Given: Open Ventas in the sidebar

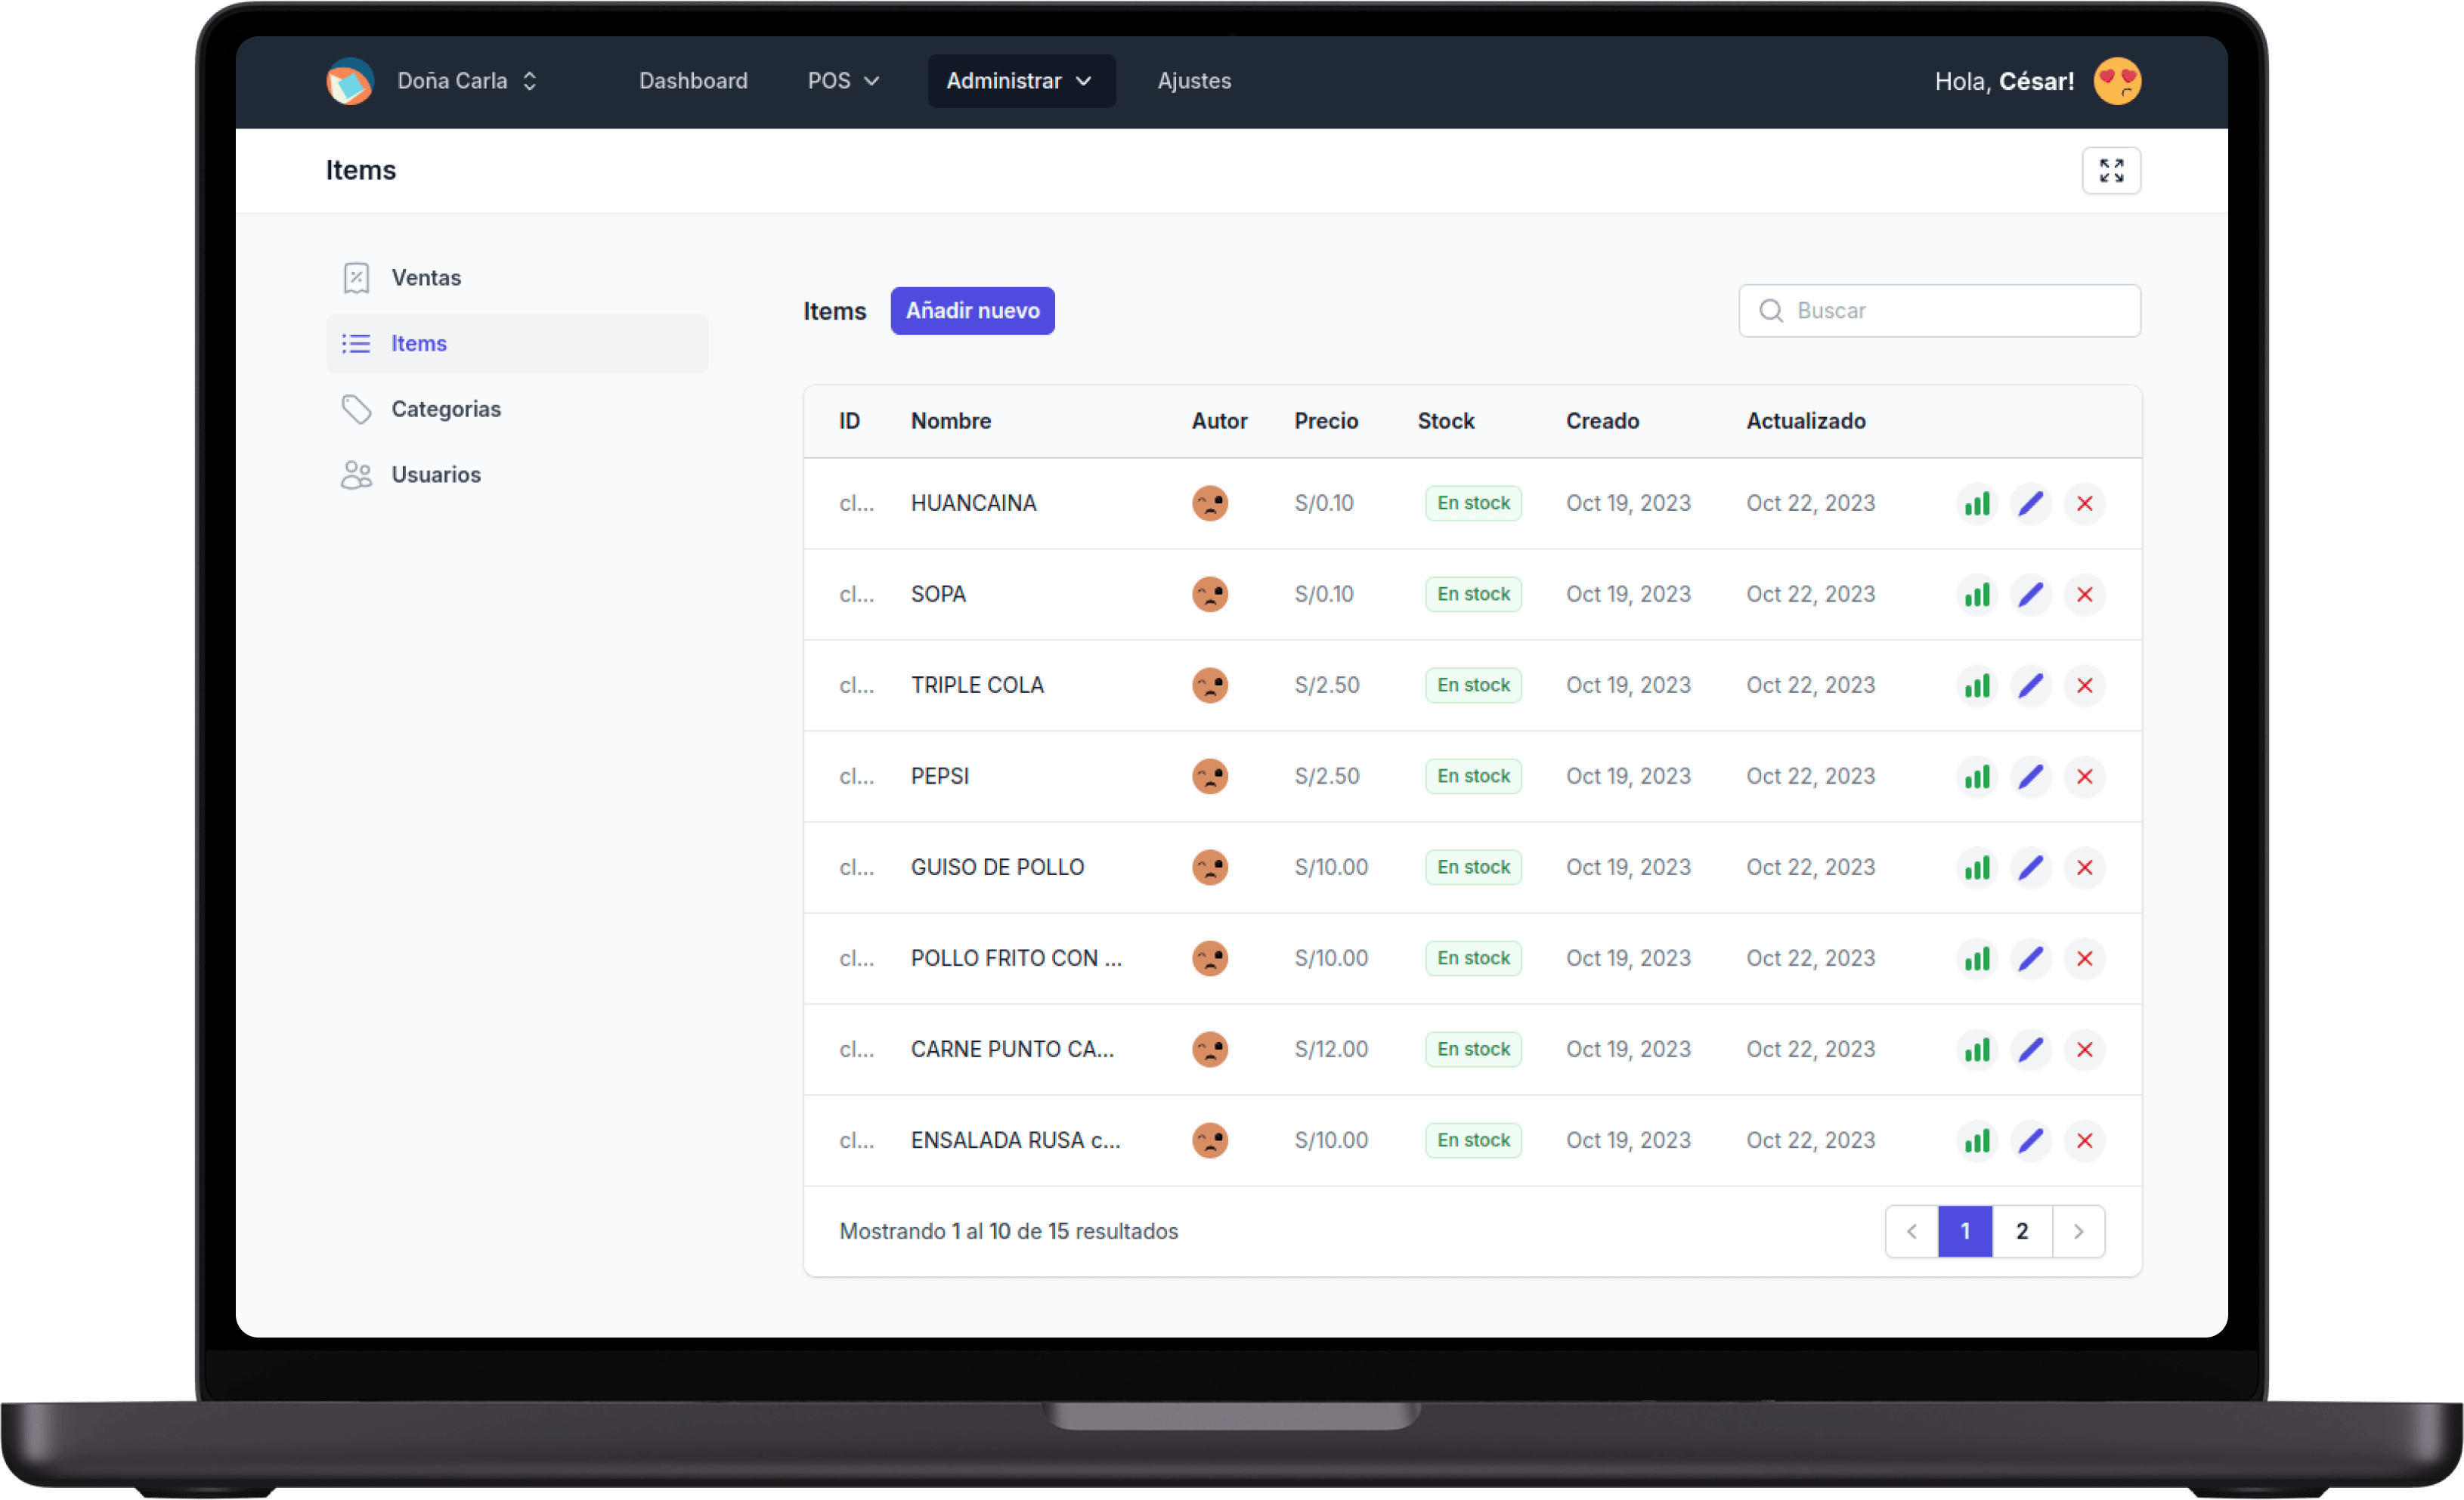Looking at the screenshot, I should pos(425,278).
